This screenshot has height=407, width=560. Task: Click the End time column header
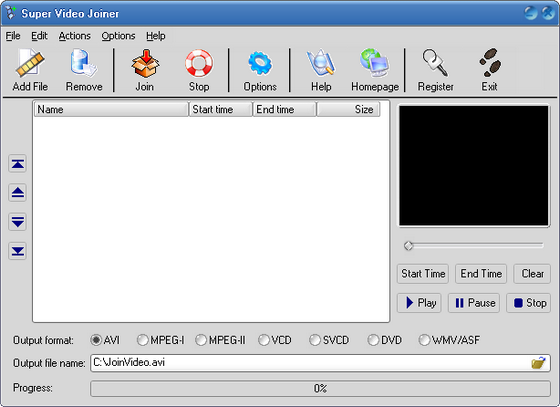coord(284,109)
